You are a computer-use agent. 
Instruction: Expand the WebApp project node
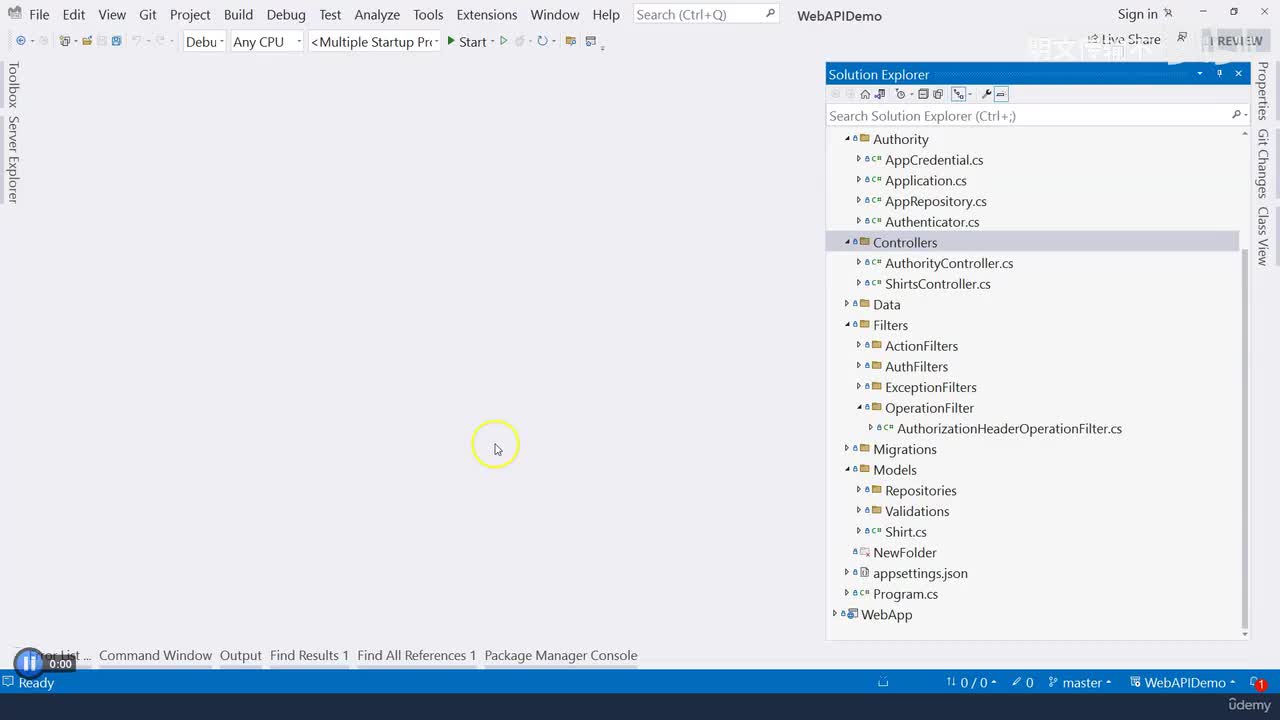[836, 614]
